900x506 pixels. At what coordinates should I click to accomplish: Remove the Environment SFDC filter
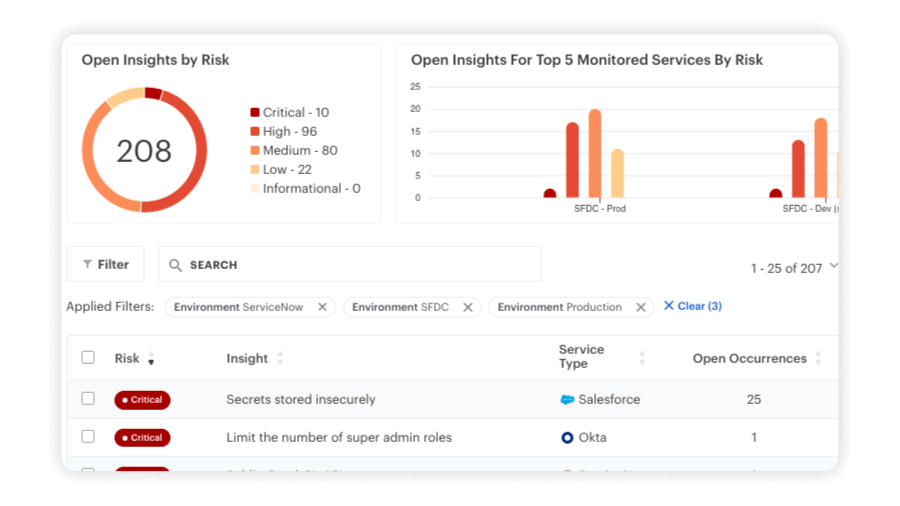[468, 307]
